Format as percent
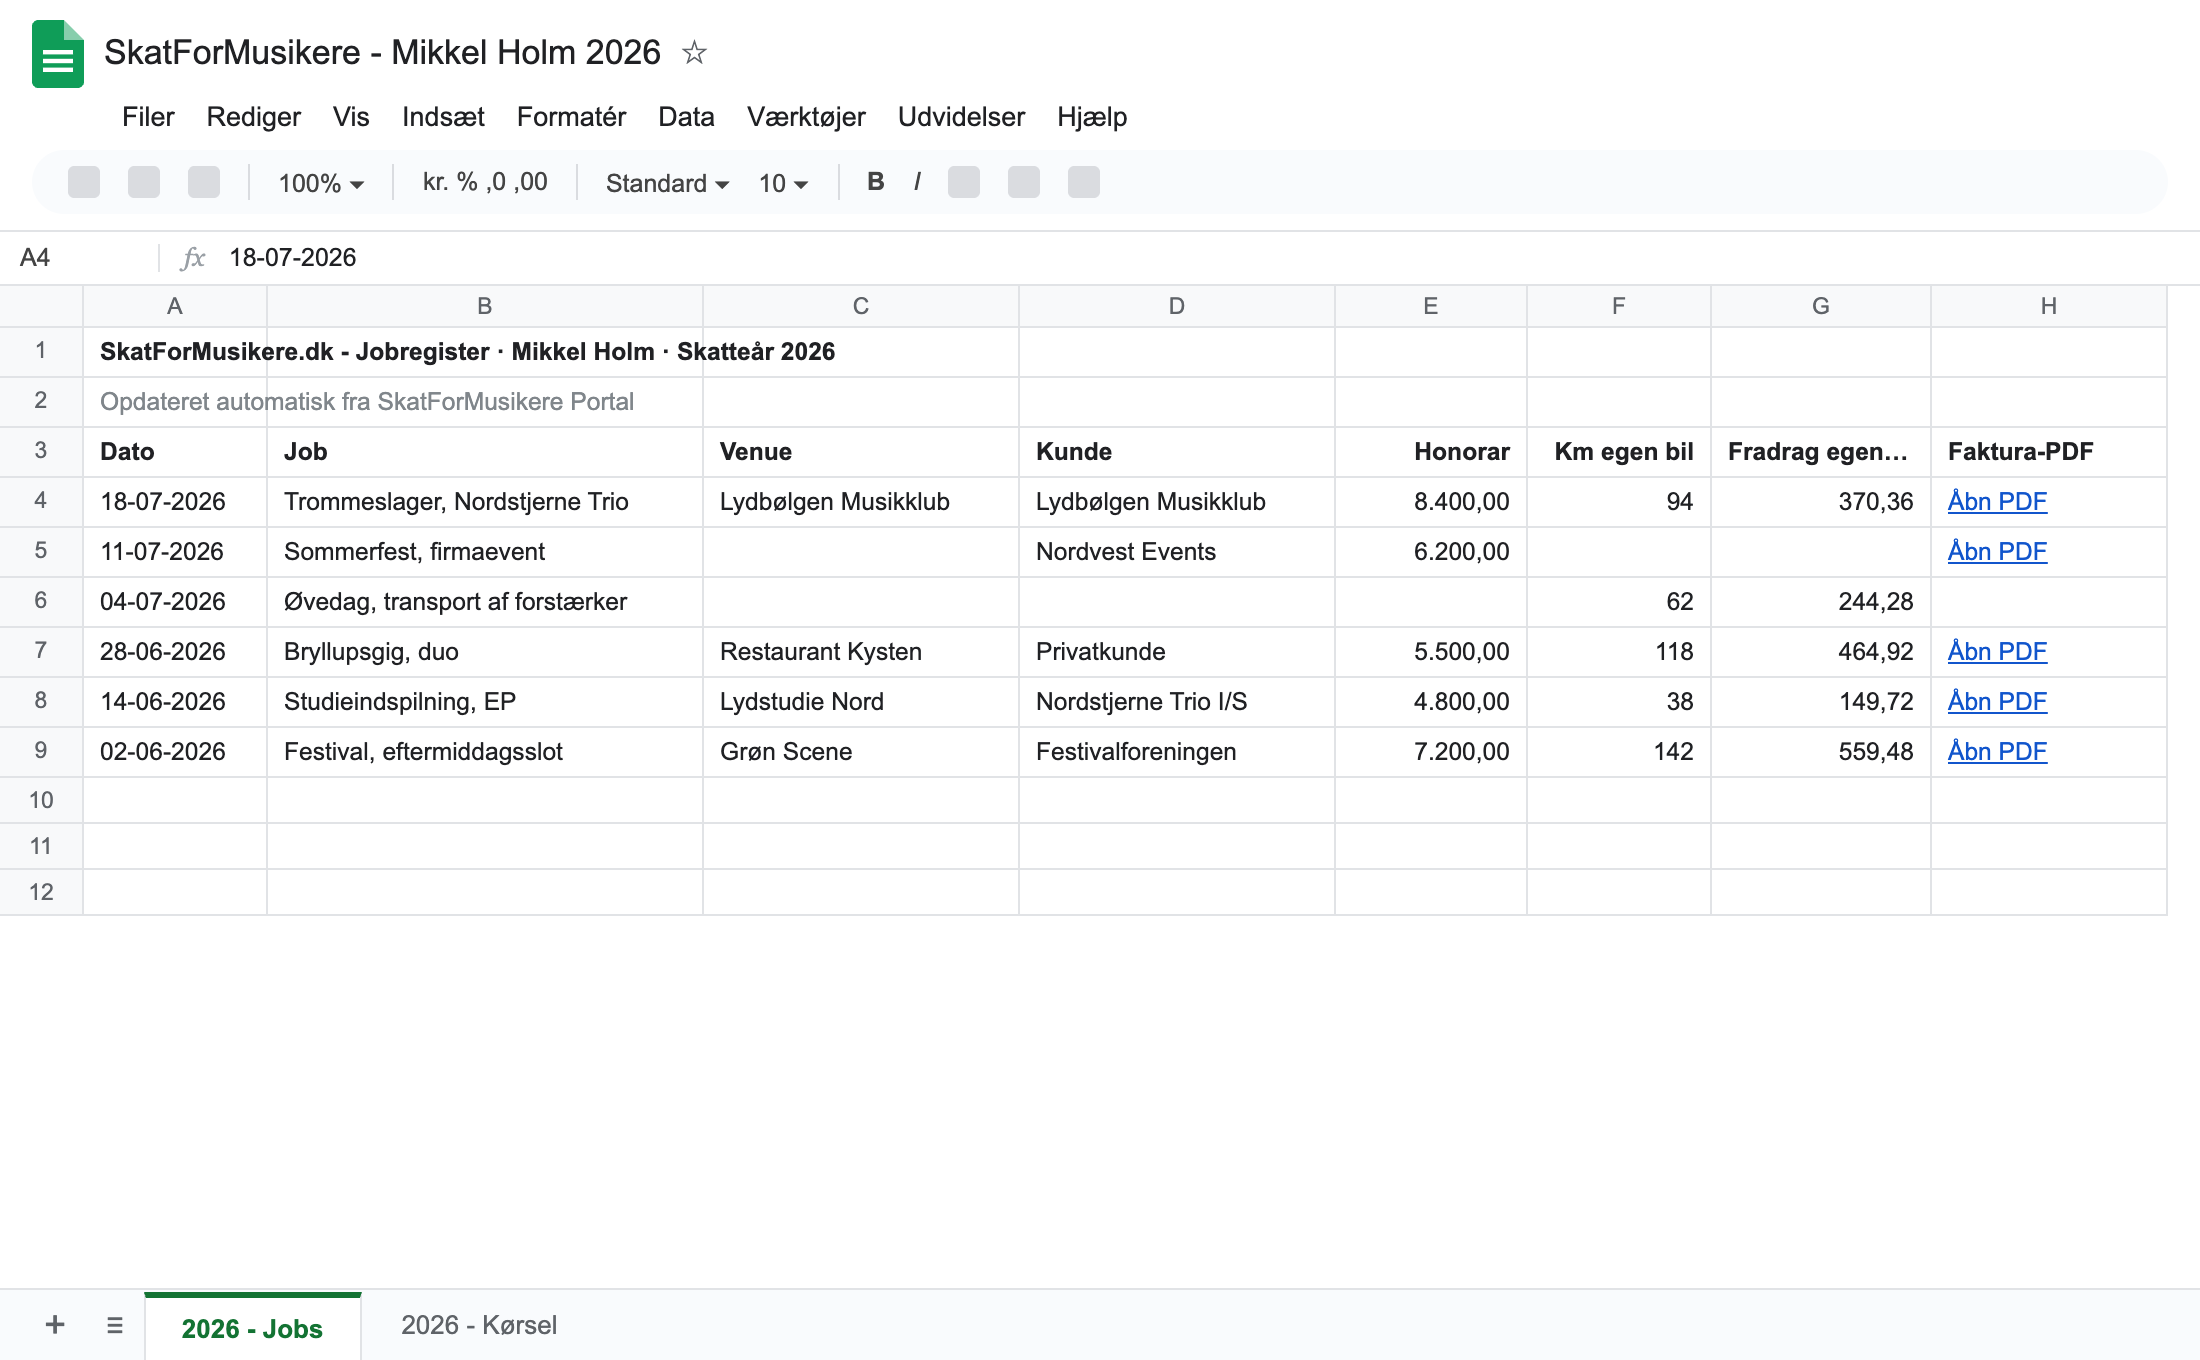Viewport: 2200px width, 1360px height. click(467, 182)
